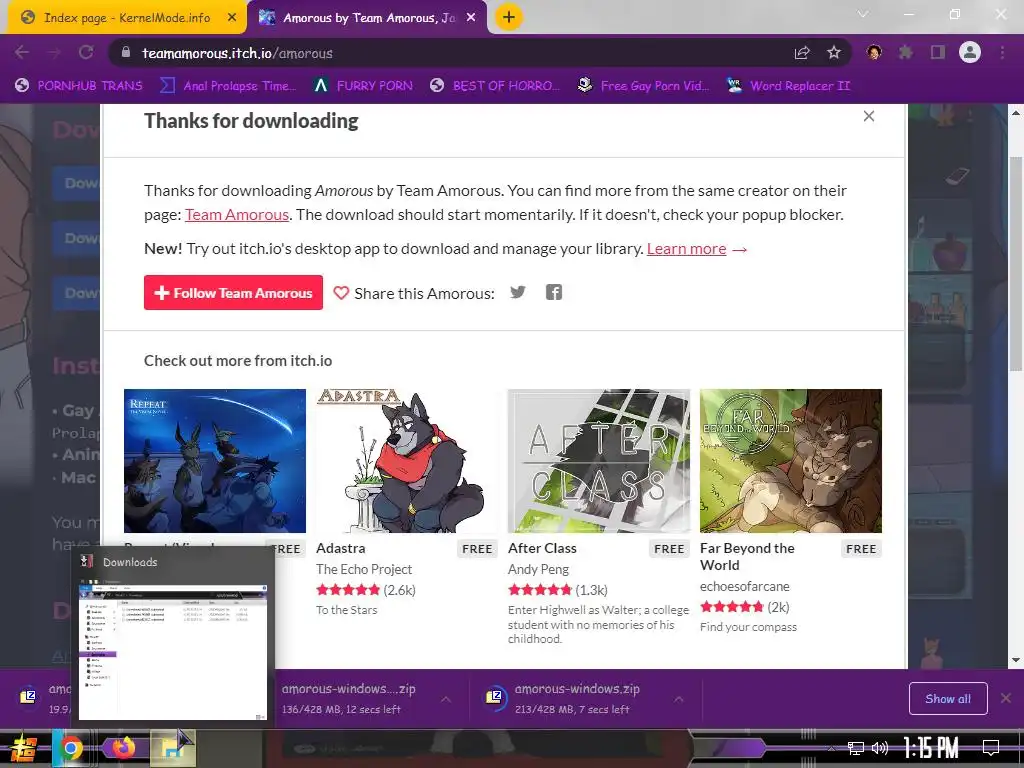Go back using the browser back arrow

pos(22,53)
